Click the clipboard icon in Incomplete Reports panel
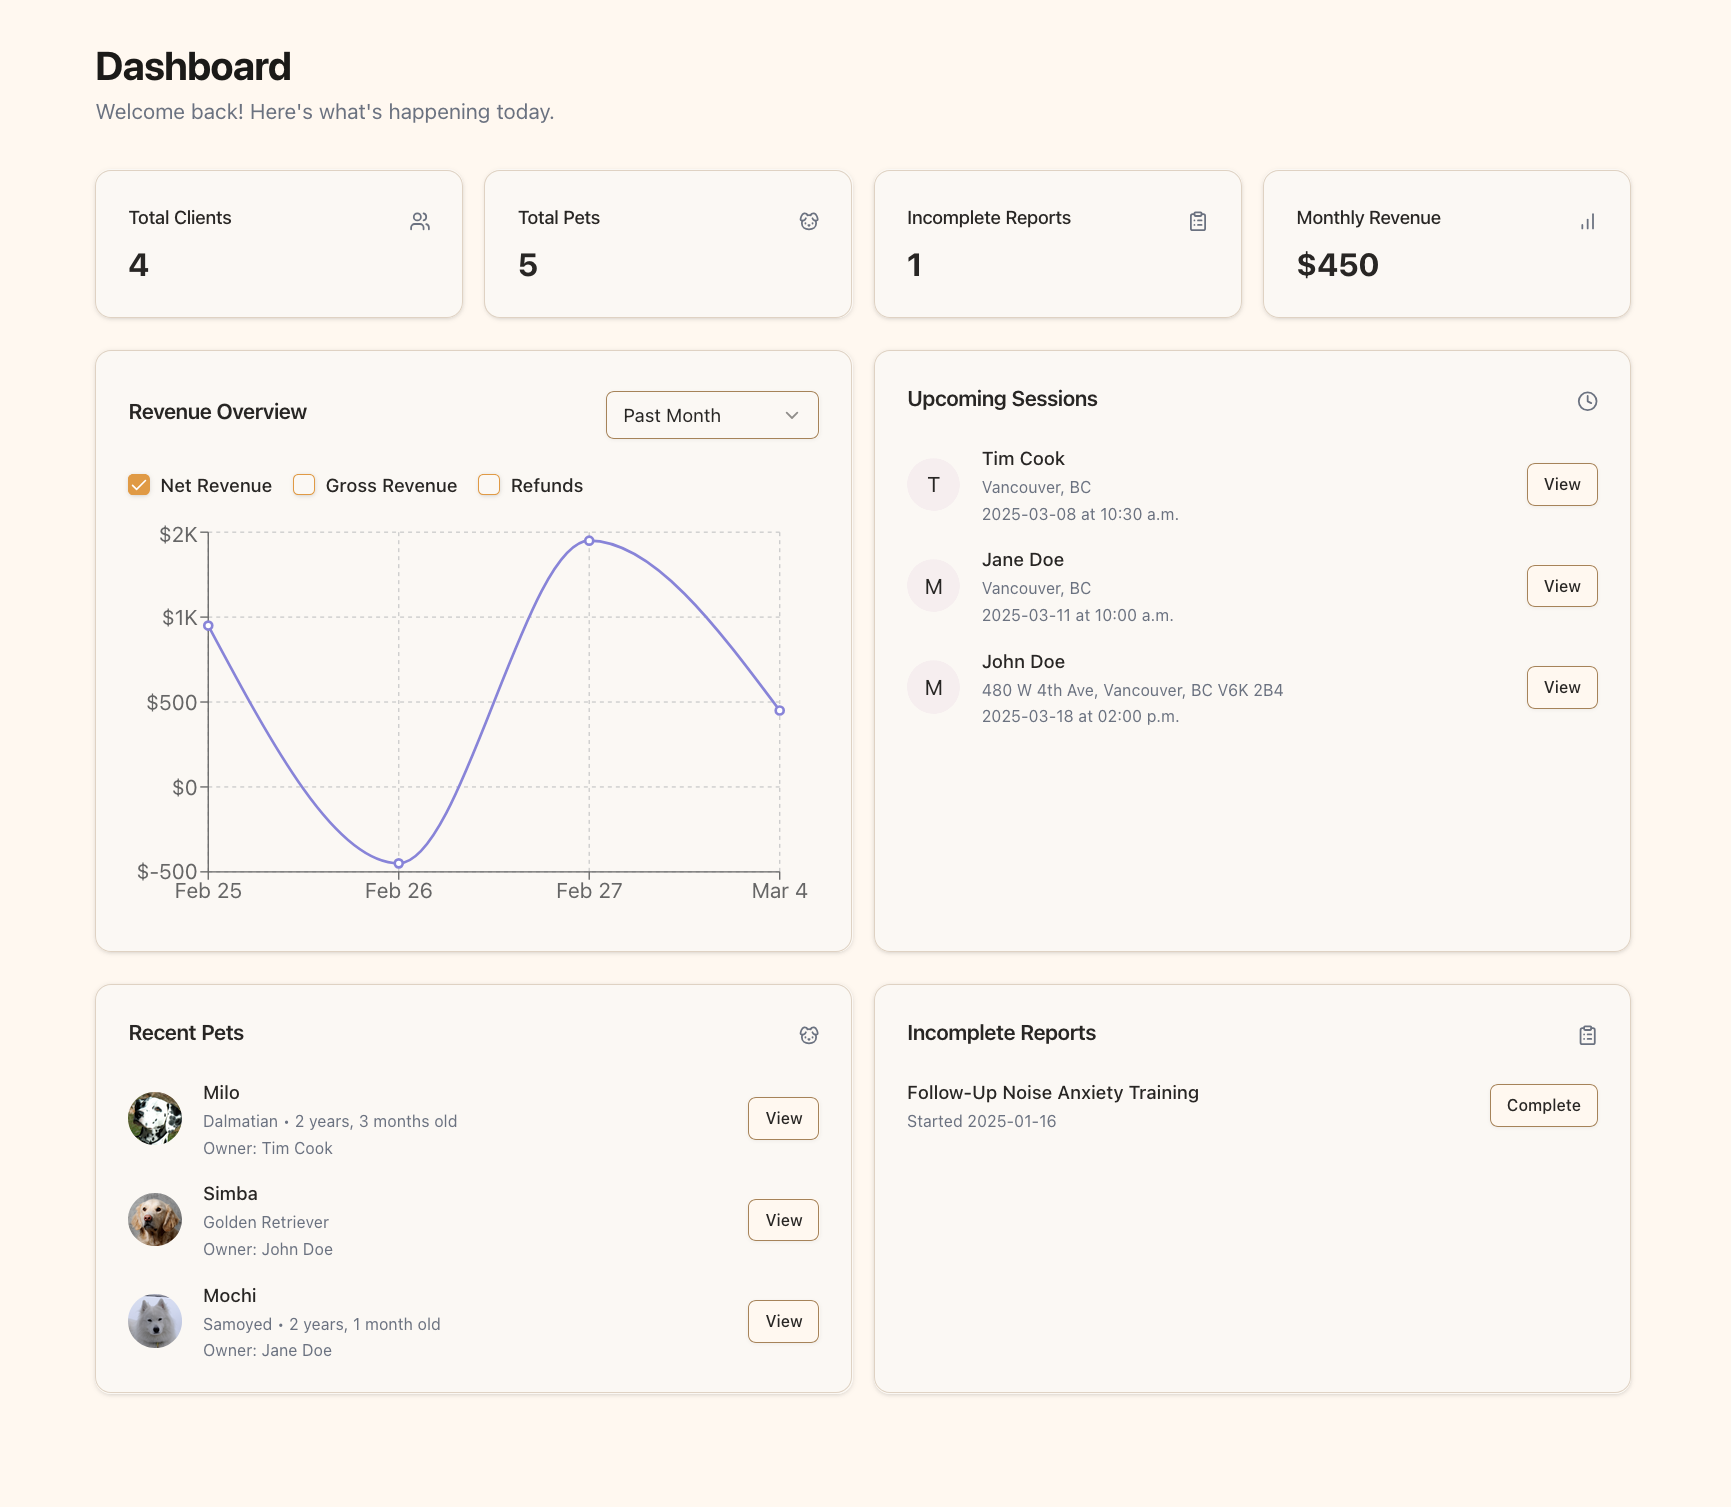The width and height of the screenshot is (1732, 1508). (1587, 1036)
